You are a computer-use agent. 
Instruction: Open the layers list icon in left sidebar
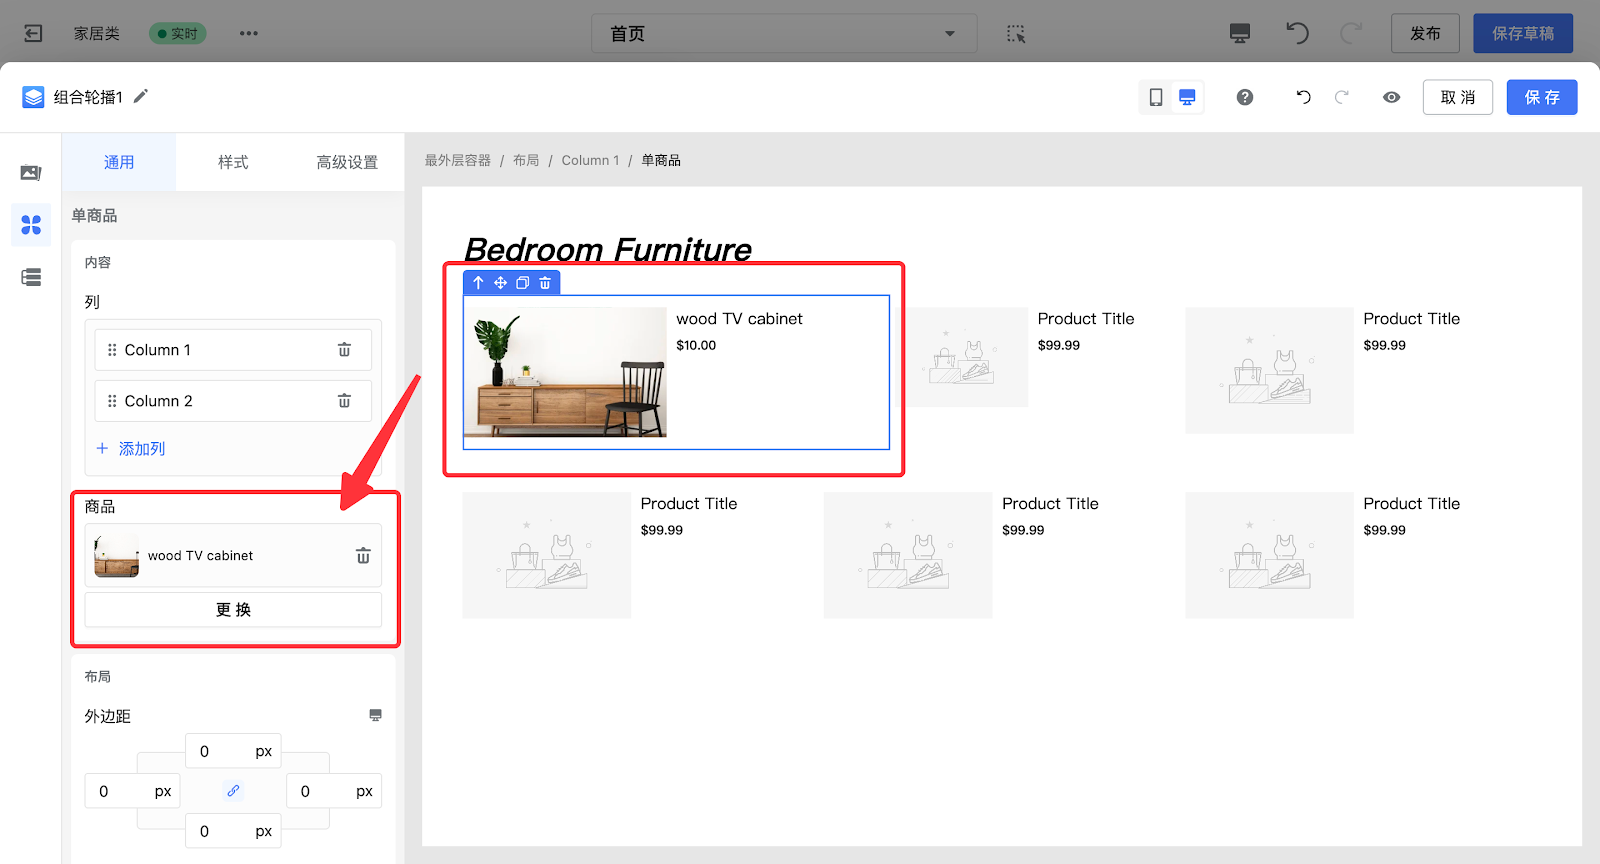tap(31, 277)
